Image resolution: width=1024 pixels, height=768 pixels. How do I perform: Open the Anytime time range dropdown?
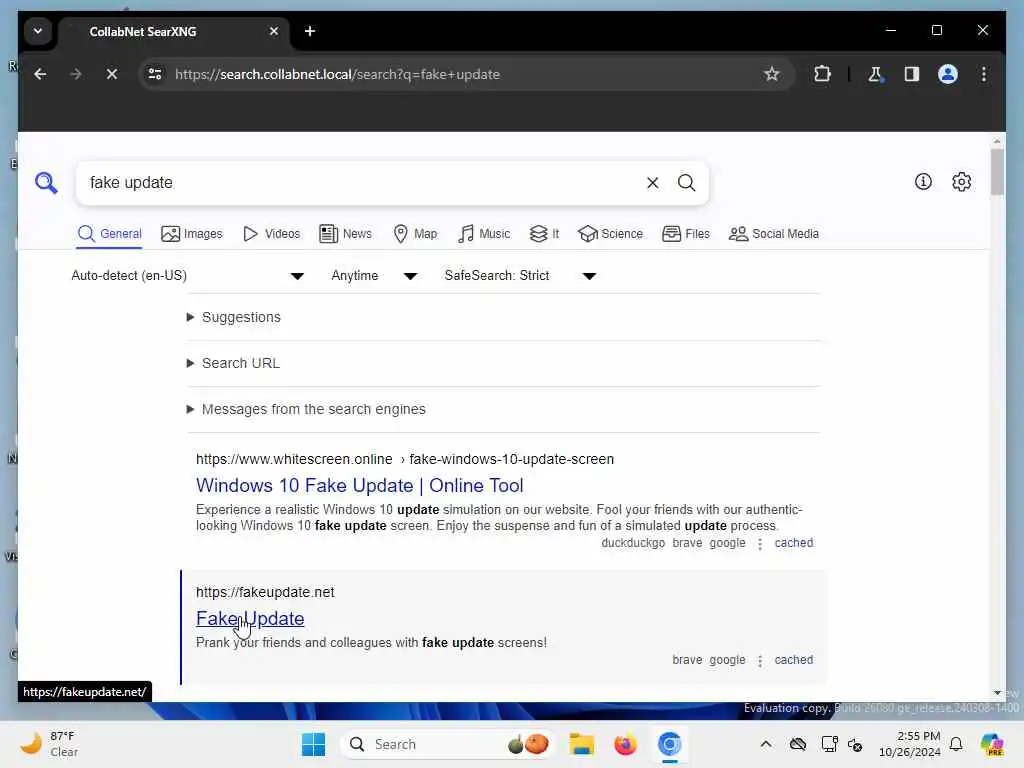pyautogui.click(x=374, y=276)
